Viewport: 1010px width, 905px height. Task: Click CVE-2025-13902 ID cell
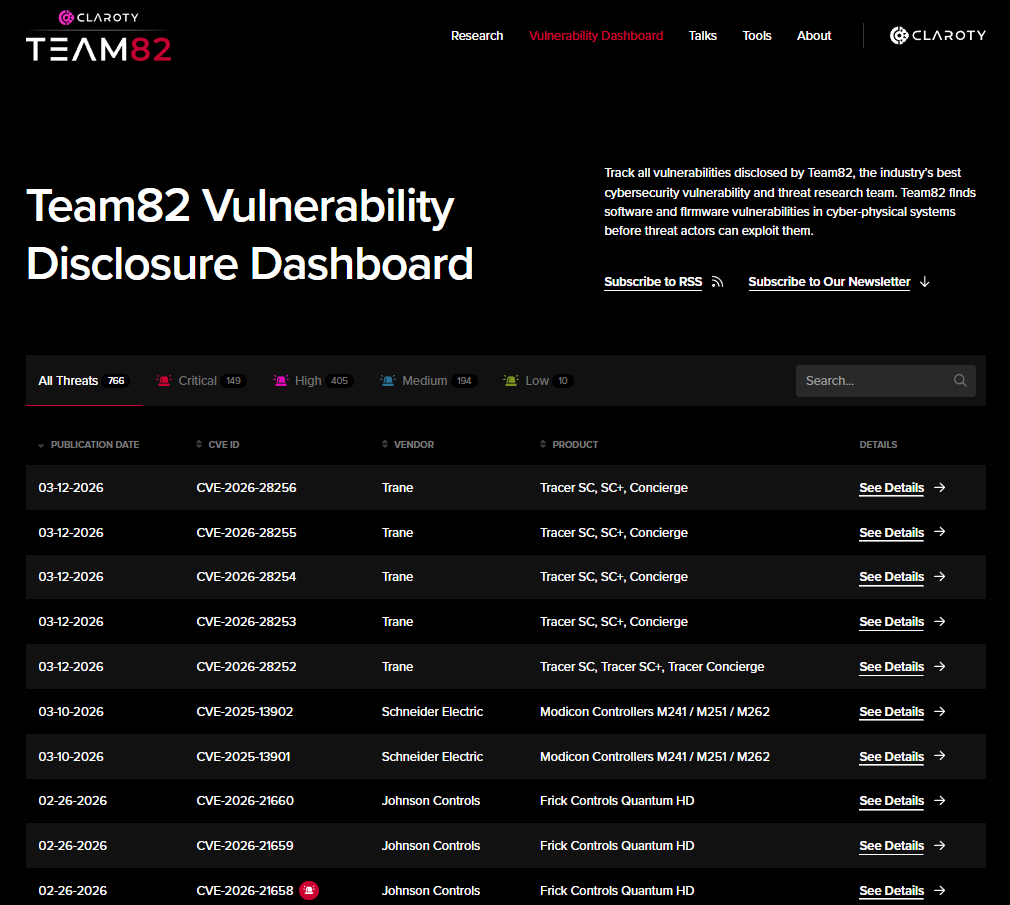click(x=244, y=712)
